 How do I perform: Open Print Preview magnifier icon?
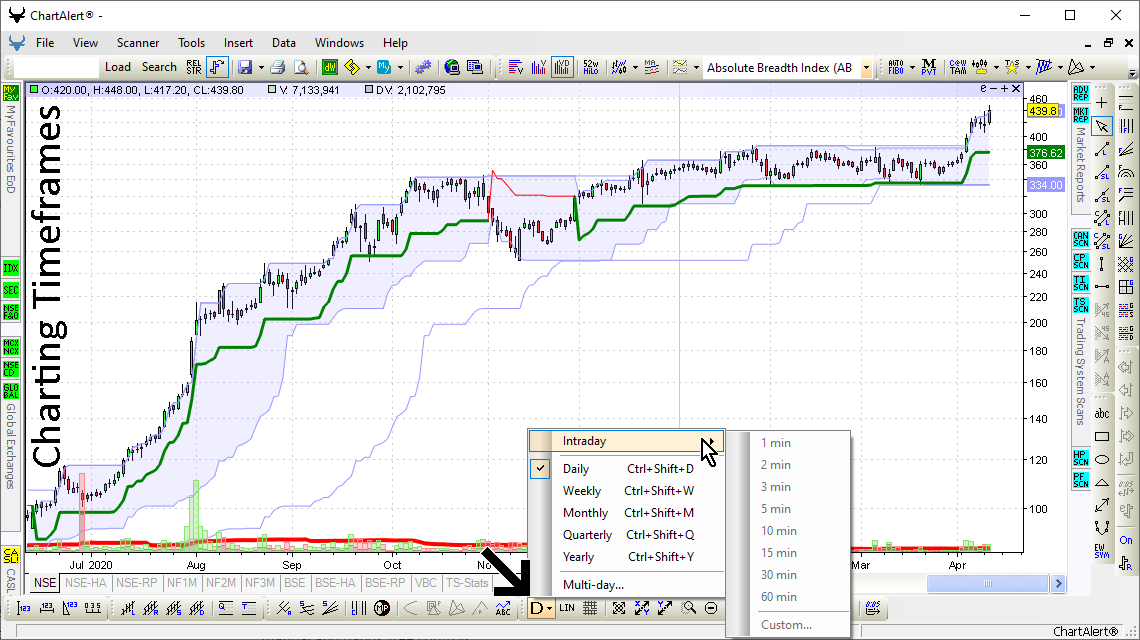tap(300, 67)
